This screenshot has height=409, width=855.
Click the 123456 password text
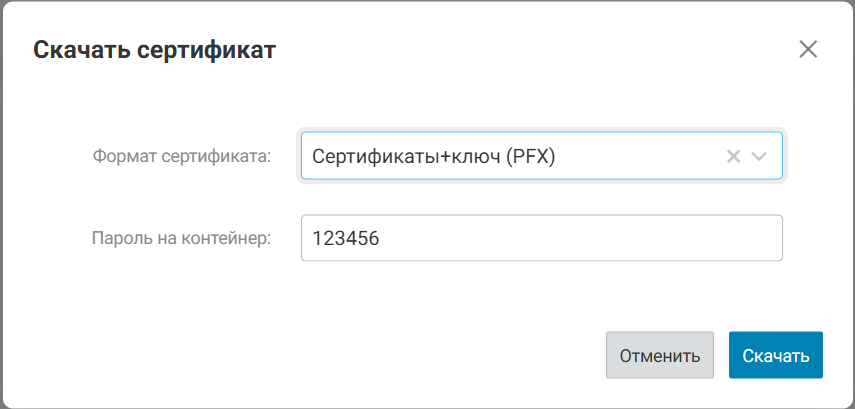point(346,238)
